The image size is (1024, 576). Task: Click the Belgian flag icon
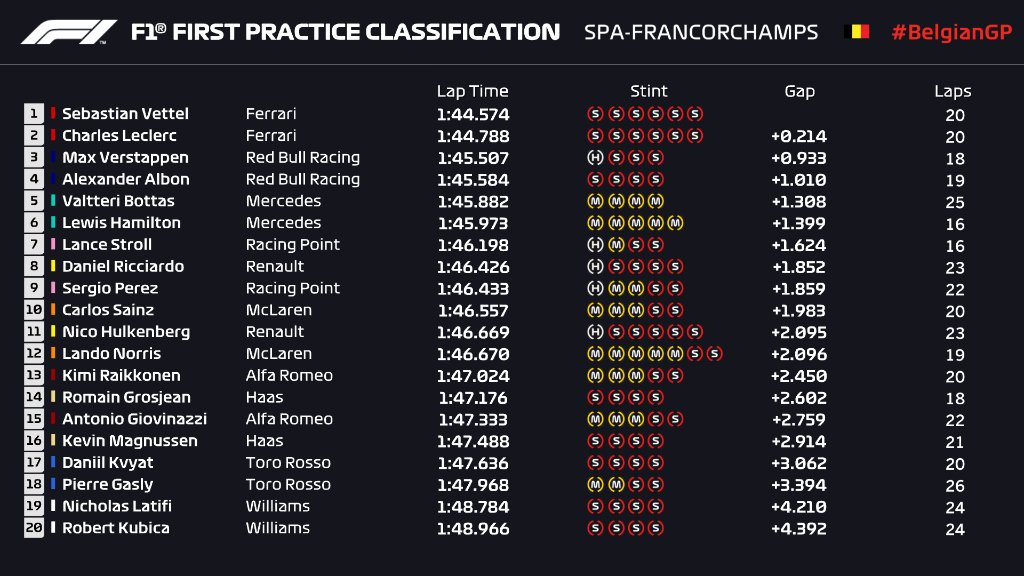(857, 32)
